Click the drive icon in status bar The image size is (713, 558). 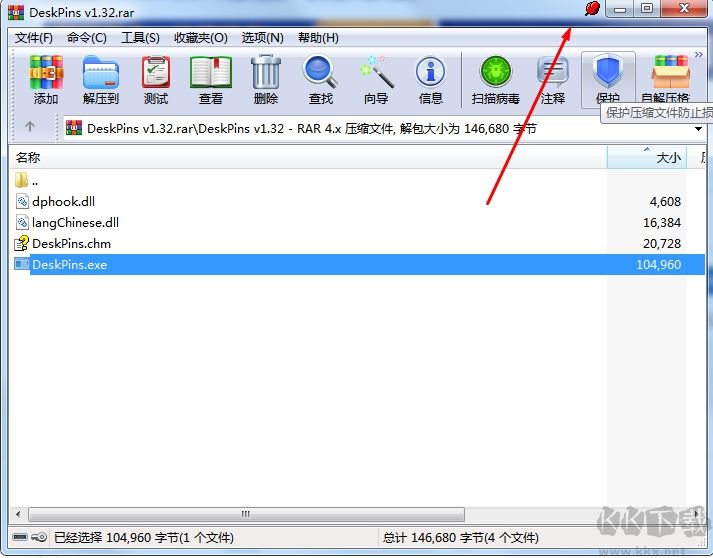[x=20, y=537]
